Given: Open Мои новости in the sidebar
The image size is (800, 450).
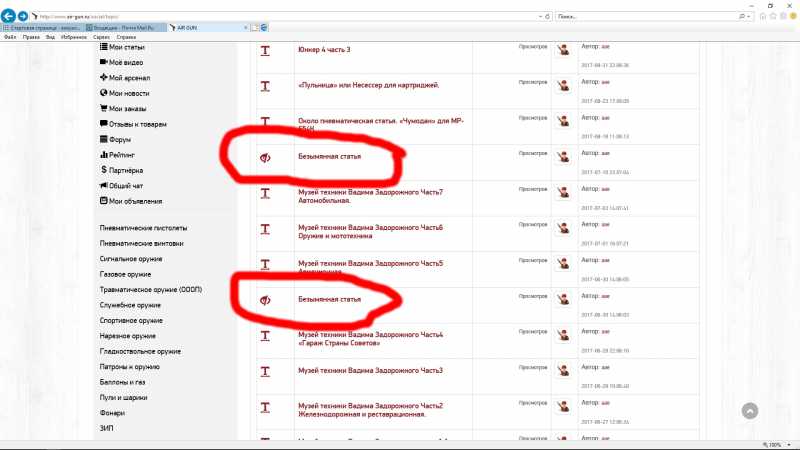Looking at the screenshot, I should pyautogui.click(x=124, y=93).
